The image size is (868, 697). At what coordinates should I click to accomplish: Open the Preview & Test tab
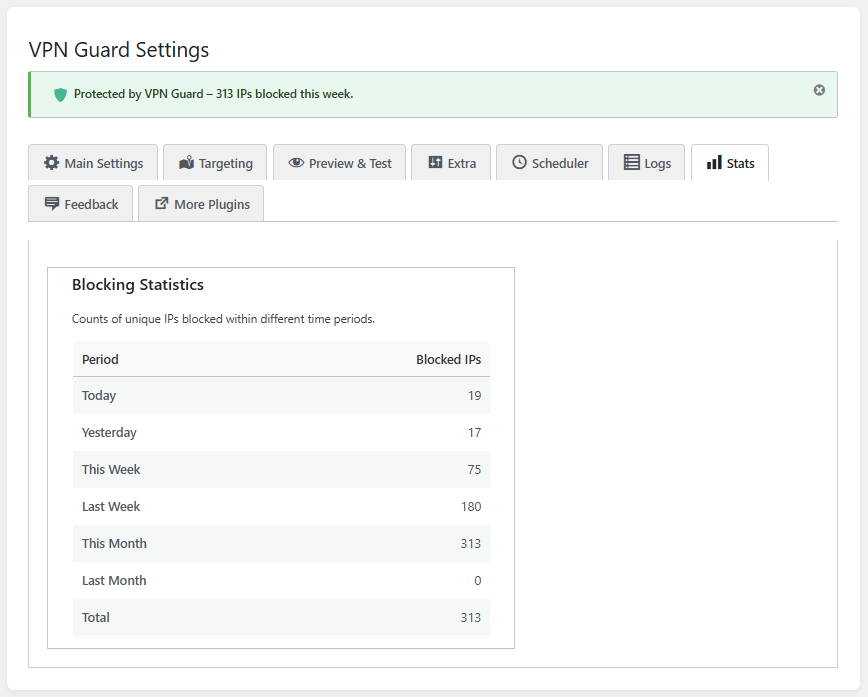tap(339, 163)
